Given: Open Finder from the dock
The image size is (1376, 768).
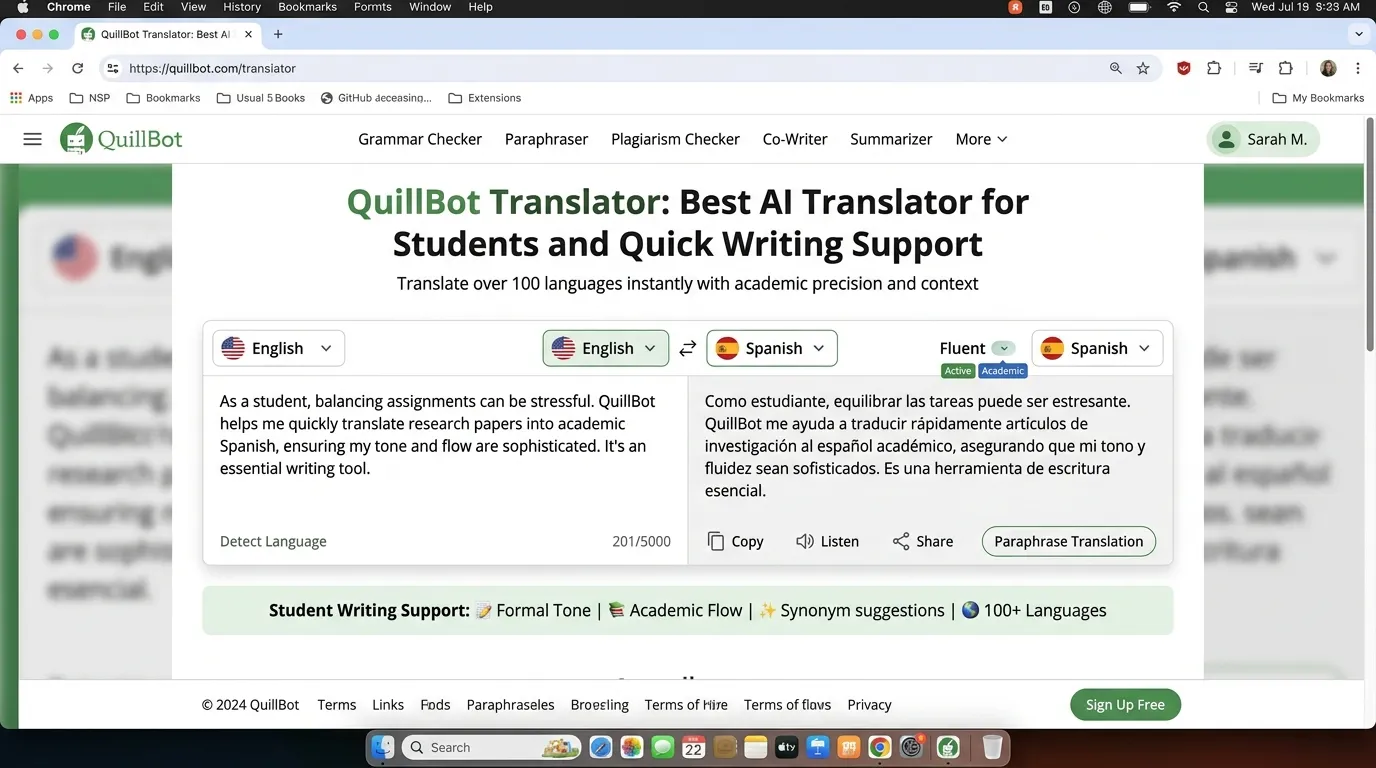Looking at the screenshot, I should (383, 747).
